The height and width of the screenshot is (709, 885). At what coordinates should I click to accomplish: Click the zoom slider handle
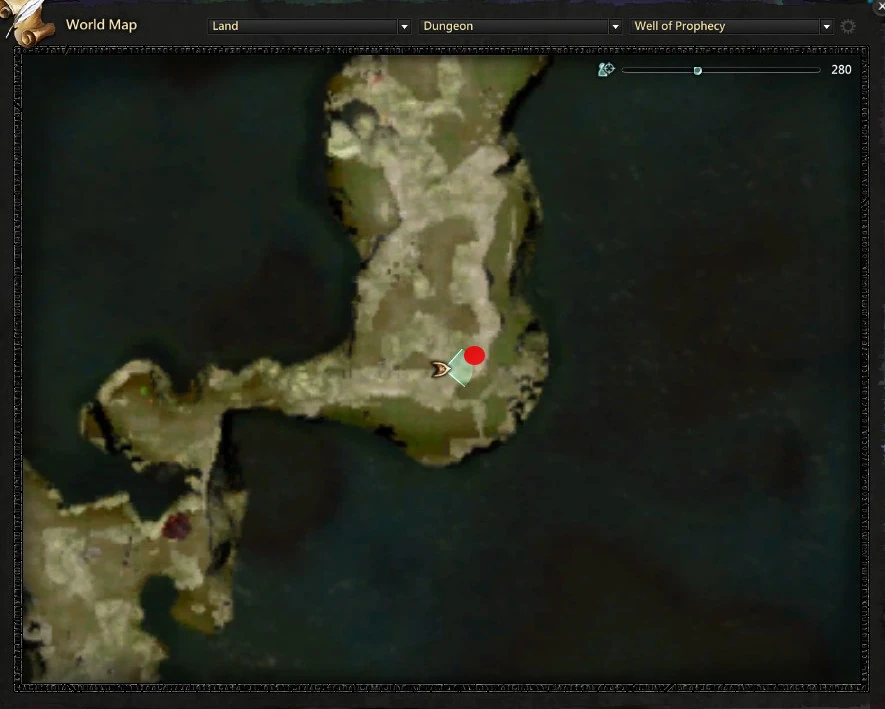(698, 71)
